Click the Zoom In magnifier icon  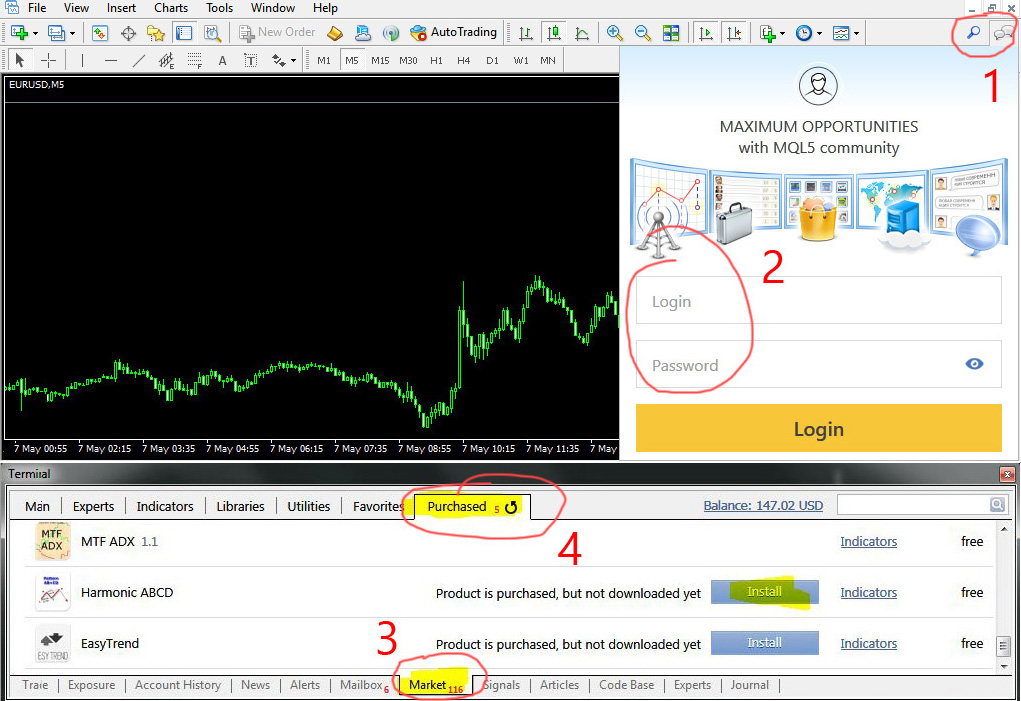[614, 33]
